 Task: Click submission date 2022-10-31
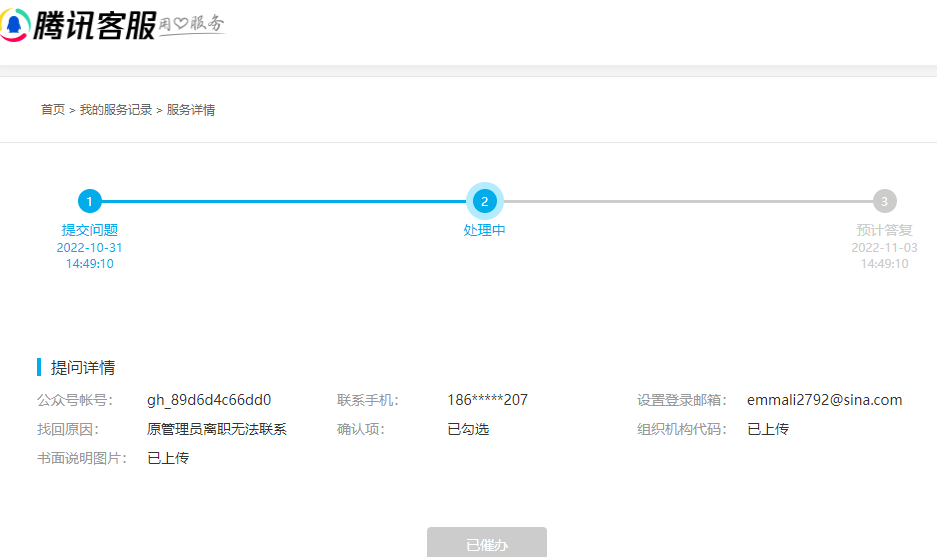coord(90,247)
